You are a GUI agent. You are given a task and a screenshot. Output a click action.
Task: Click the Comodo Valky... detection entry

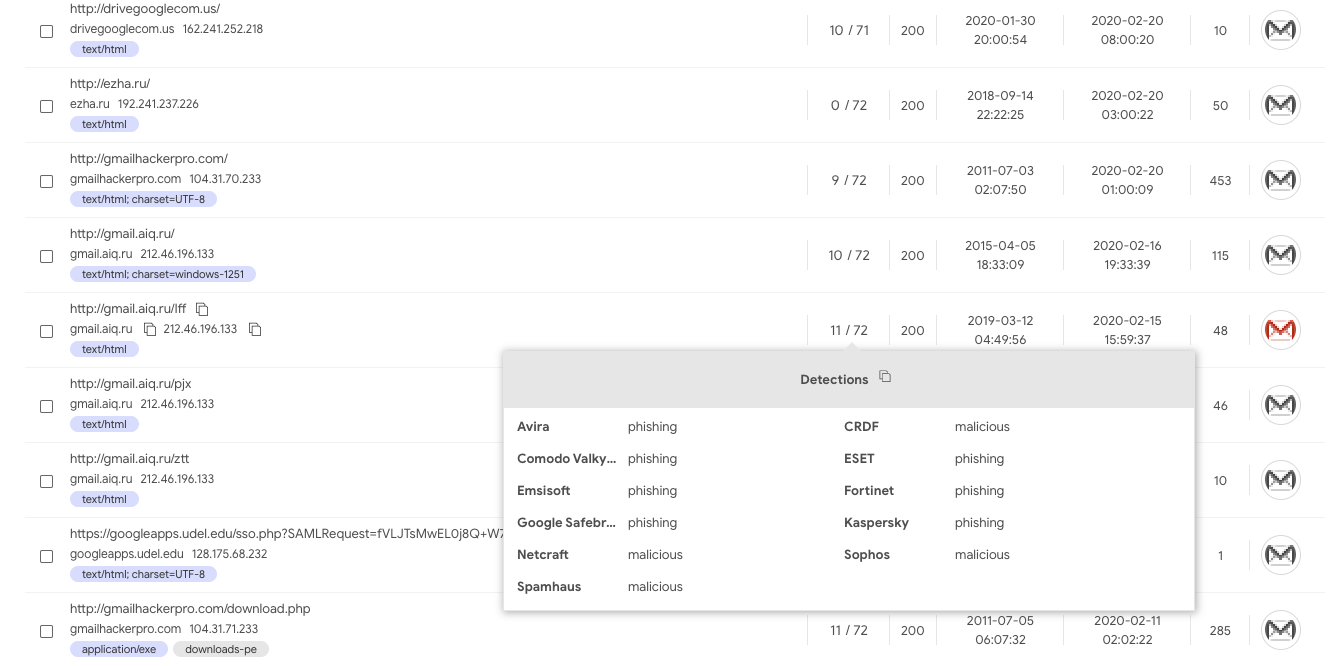597,459
